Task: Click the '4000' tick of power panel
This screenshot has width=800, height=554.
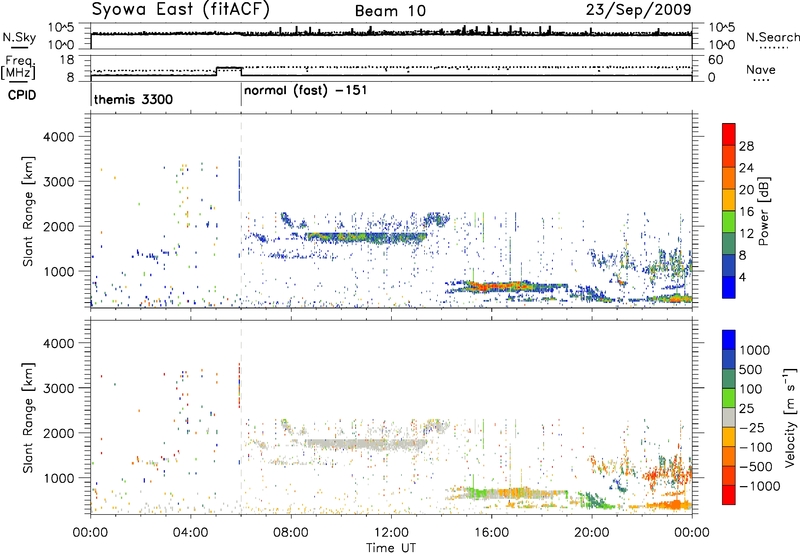Action: coord(59,137)
